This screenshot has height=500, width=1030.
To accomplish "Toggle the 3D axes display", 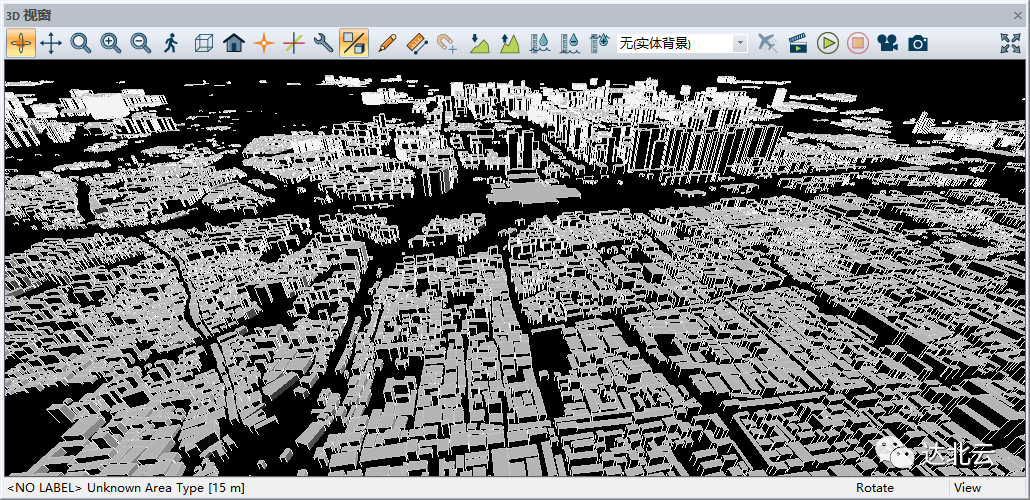I will pyautogui.click(x=294, y=43).
